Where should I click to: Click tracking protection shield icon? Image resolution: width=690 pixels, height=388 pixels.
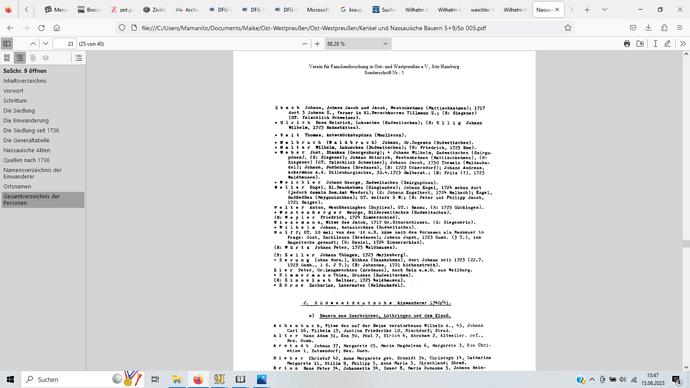click(122, 28)
